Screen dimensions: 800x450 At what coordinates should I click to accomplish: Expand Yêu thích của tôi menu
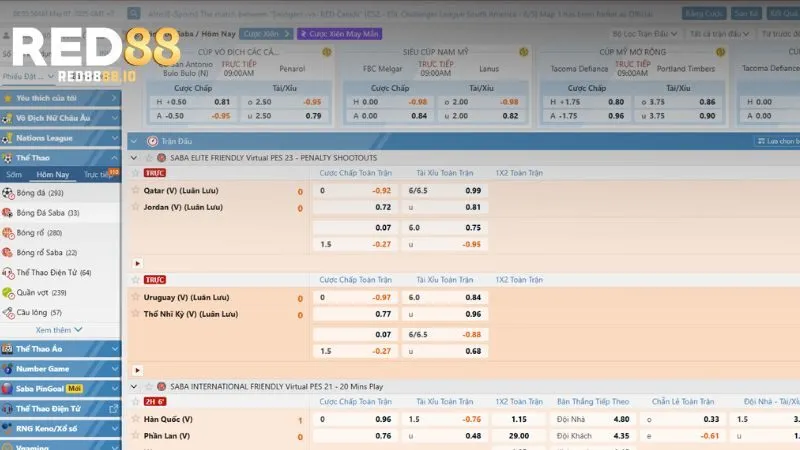point(61,98)
